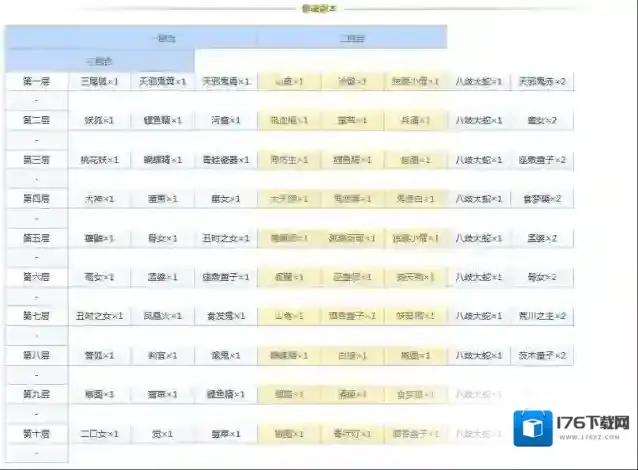Select the 天邪鬼赤×2 cell
638x470 pixels.
pyautogui.click(x=542, y=81)
